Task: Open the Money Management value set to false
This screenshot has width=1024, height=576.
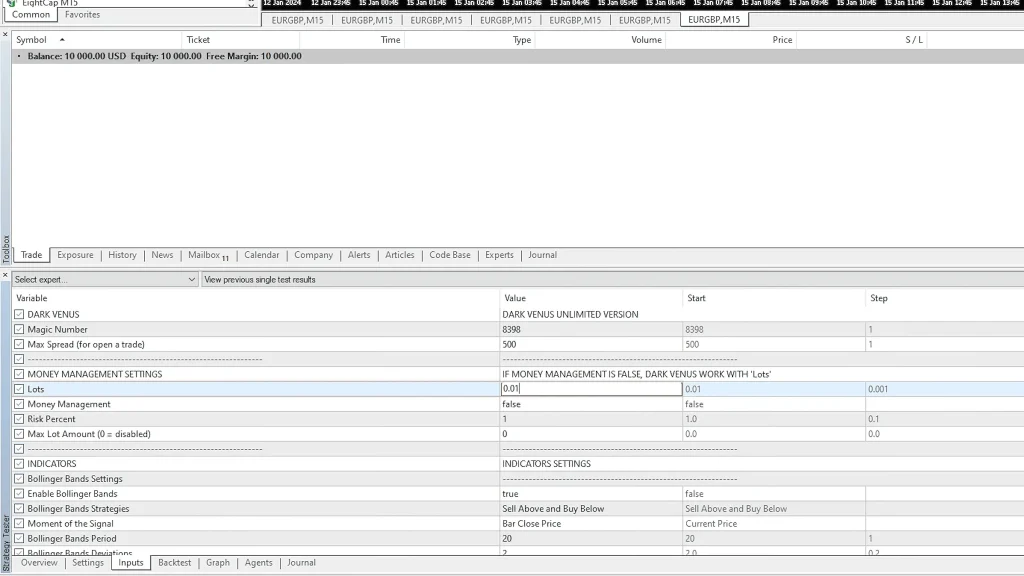Action: [x=590, y=404]
